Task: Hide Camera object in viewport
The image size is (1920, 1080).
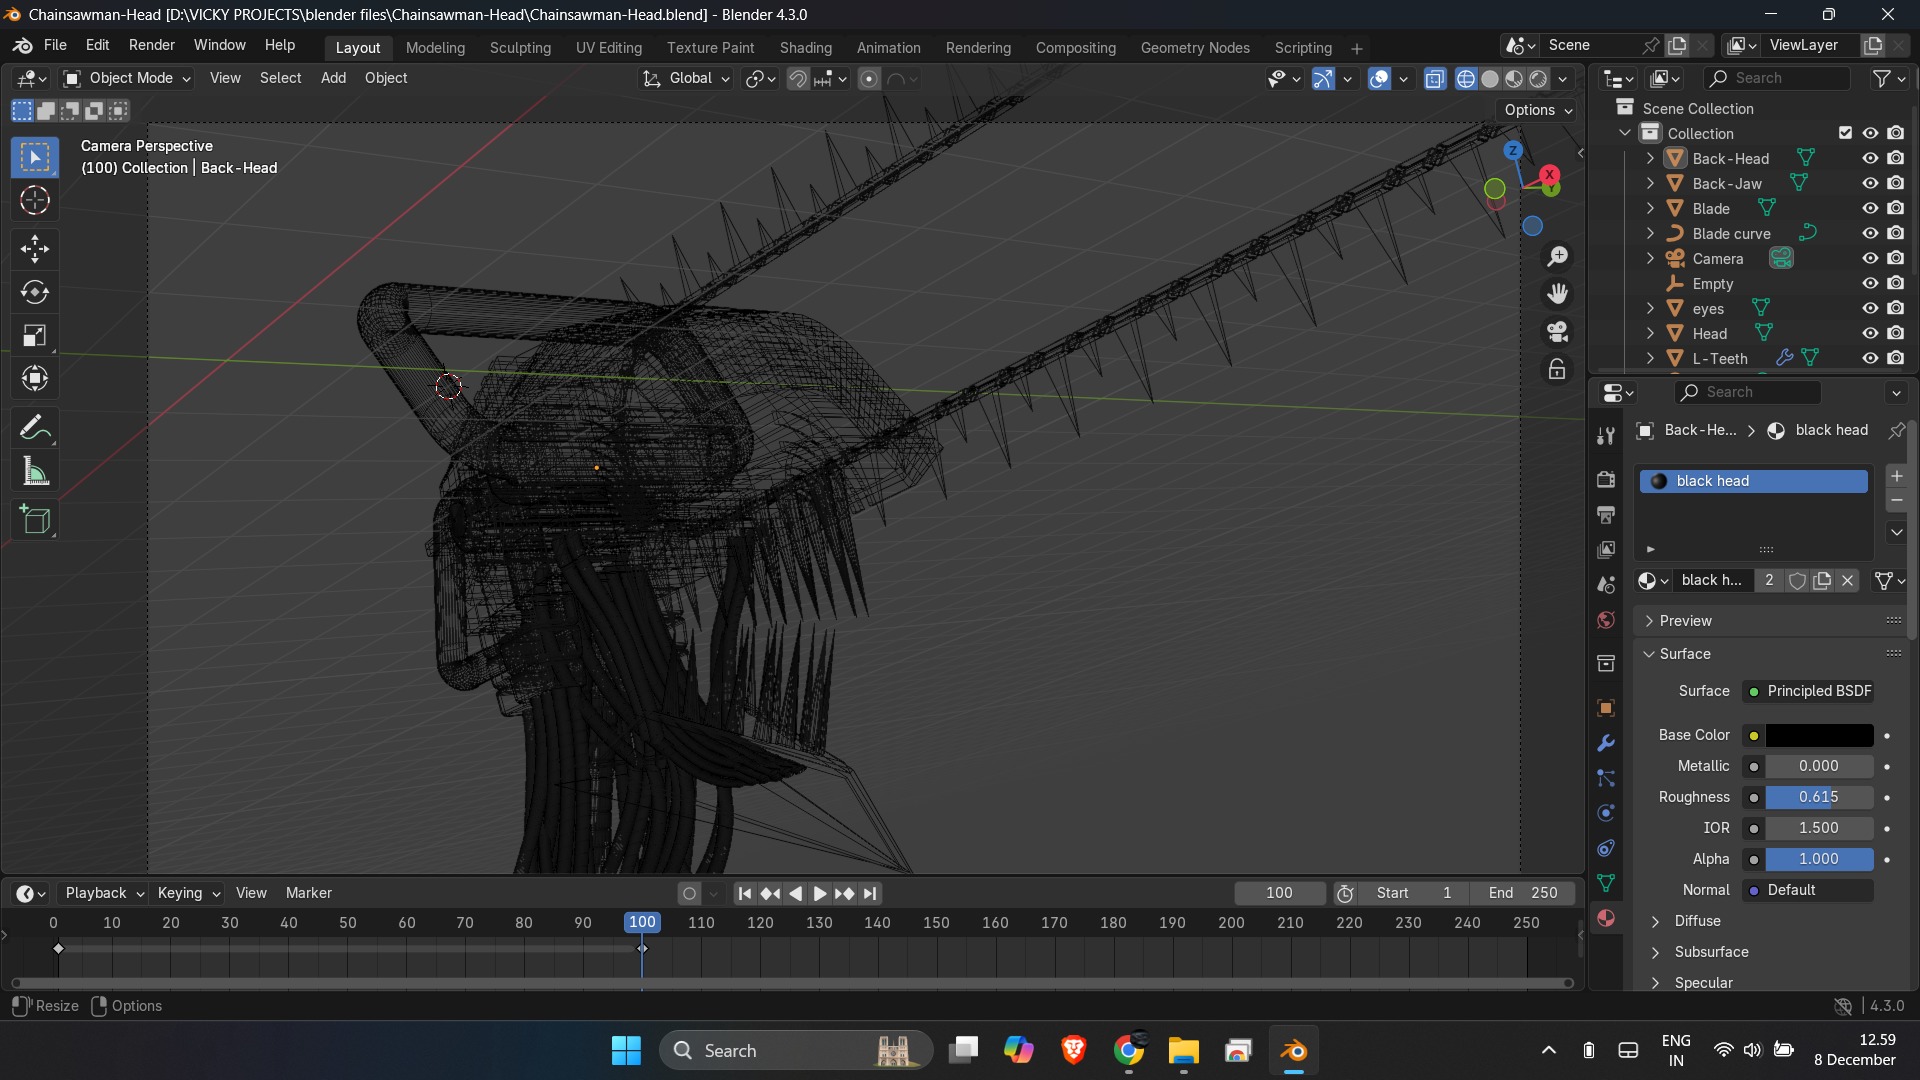Action: coord(1870,258)
